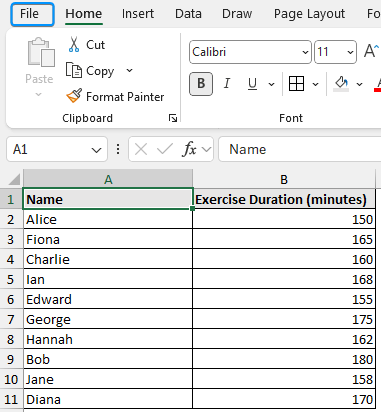381x412 pixels.
Task: Expand the Copy options arrow
Action: 129,70
